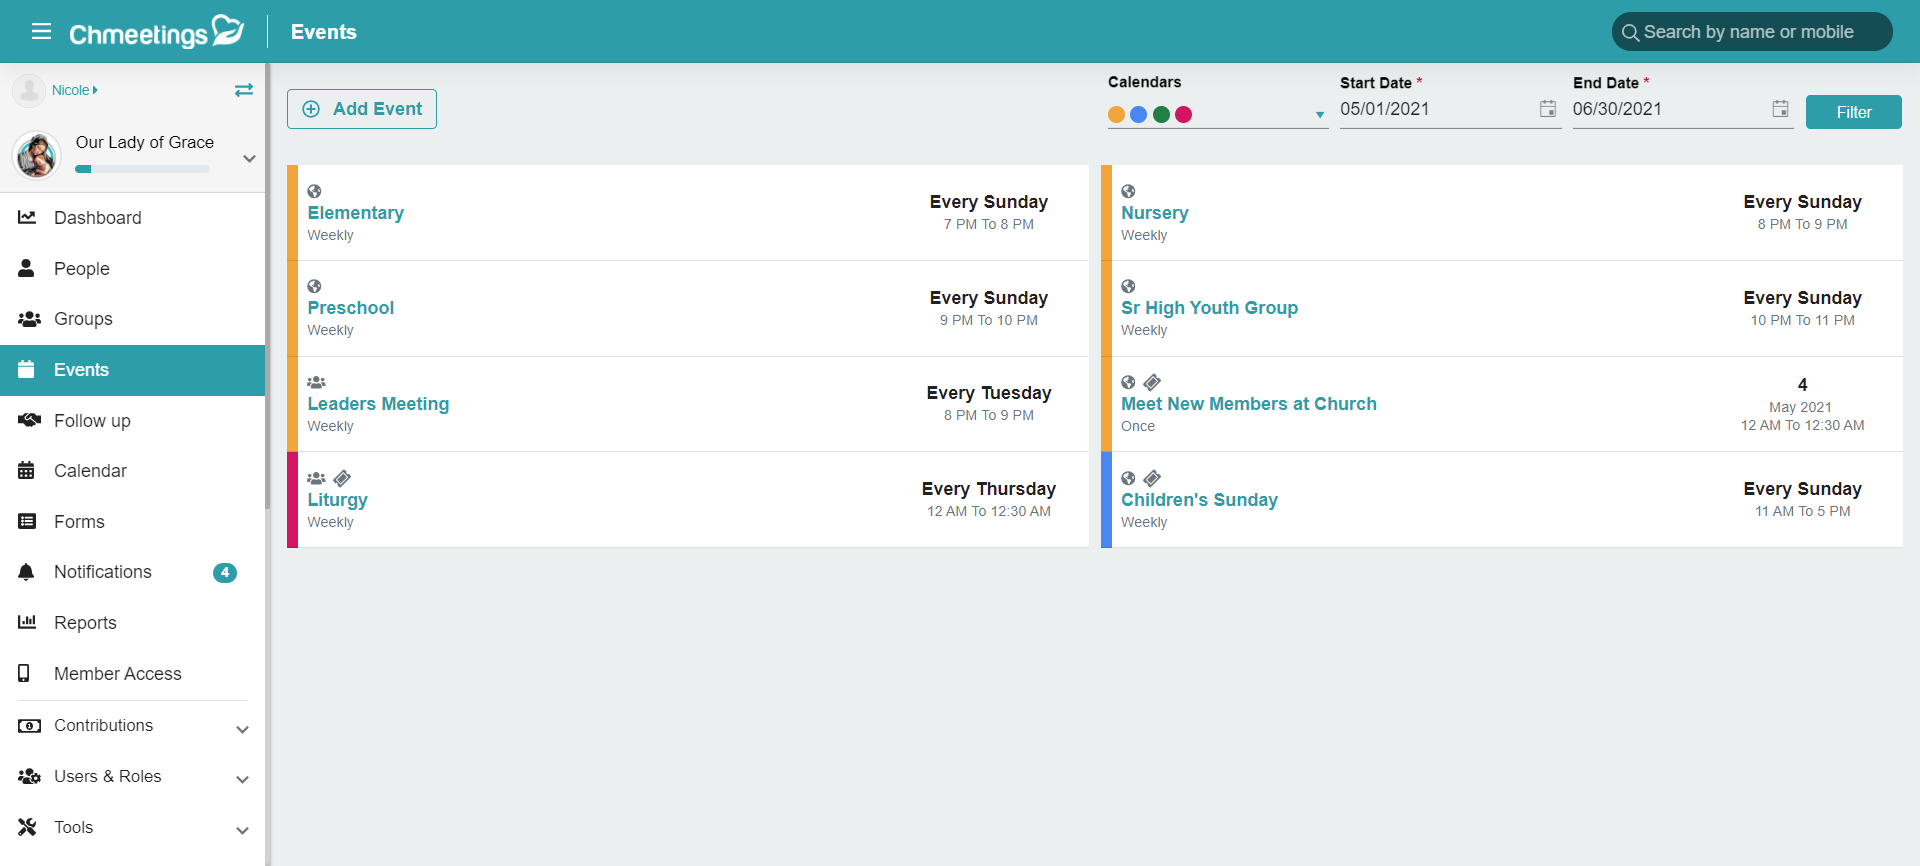1920x866 pixels.
Task: Open the Leaders Meeting event link
Action: [378, 404]
